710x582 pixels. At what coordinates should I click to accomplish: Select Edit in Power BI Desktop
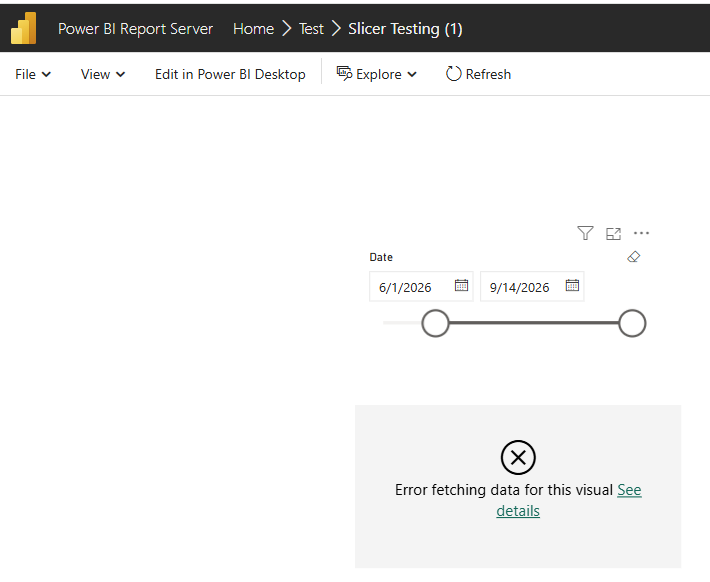(230, 74)
